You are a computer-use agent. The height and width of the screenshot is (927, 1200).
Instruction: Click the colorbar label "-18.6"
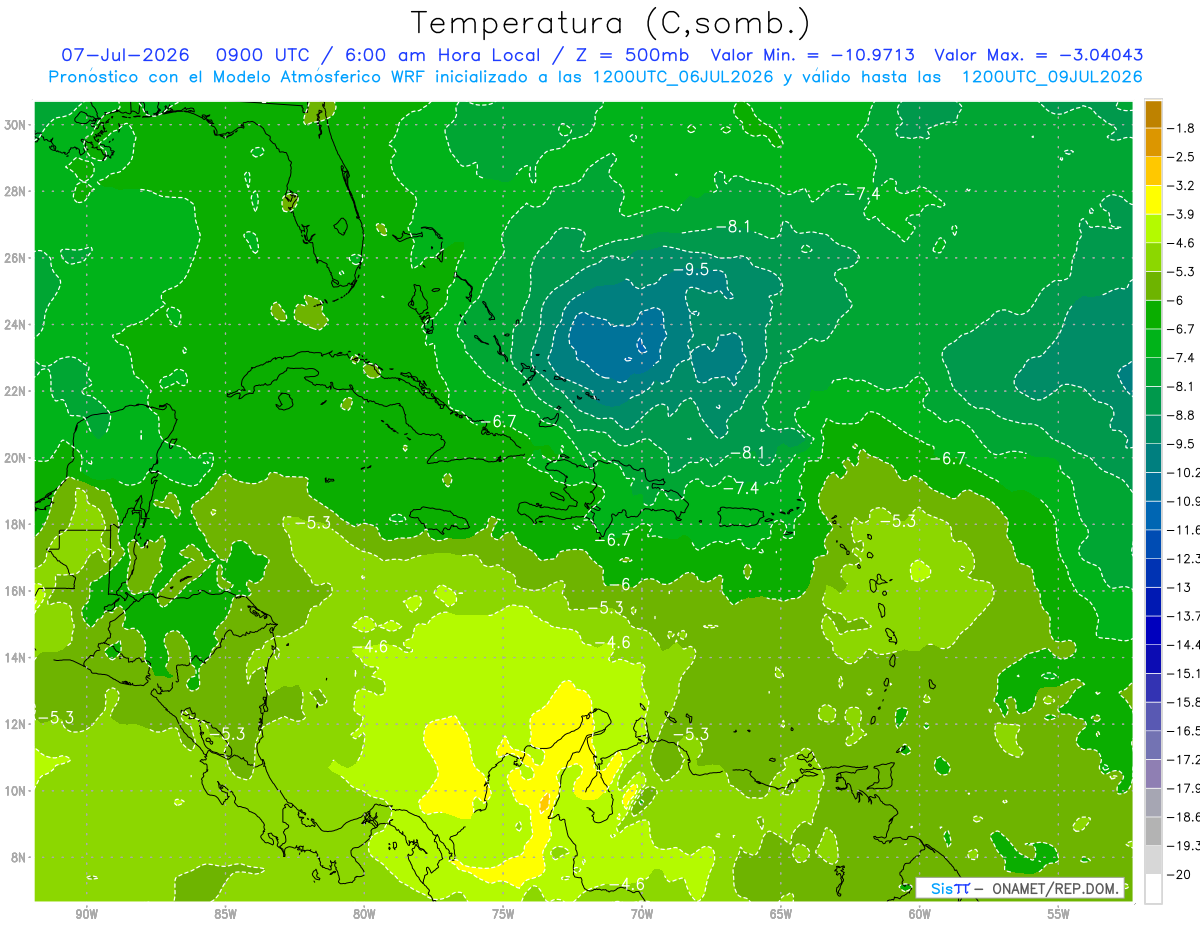pos(1184,817)
